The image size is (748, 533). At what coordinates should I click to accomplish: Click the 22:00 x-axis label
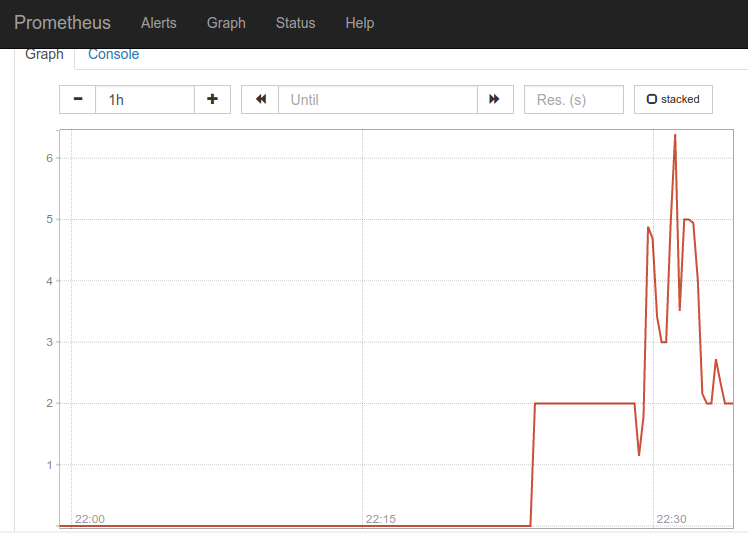point(90,519)
